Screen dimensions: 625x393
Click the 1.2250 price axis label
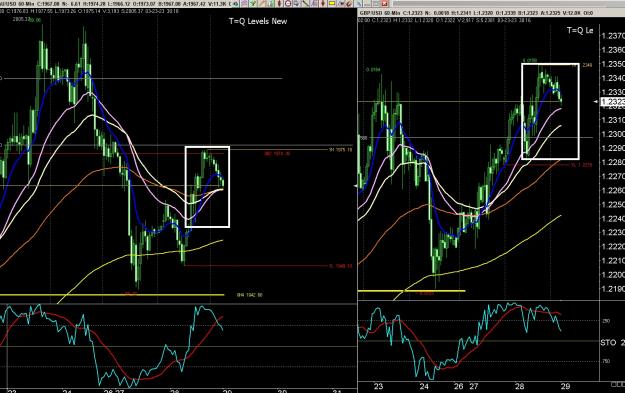point(613,204)
